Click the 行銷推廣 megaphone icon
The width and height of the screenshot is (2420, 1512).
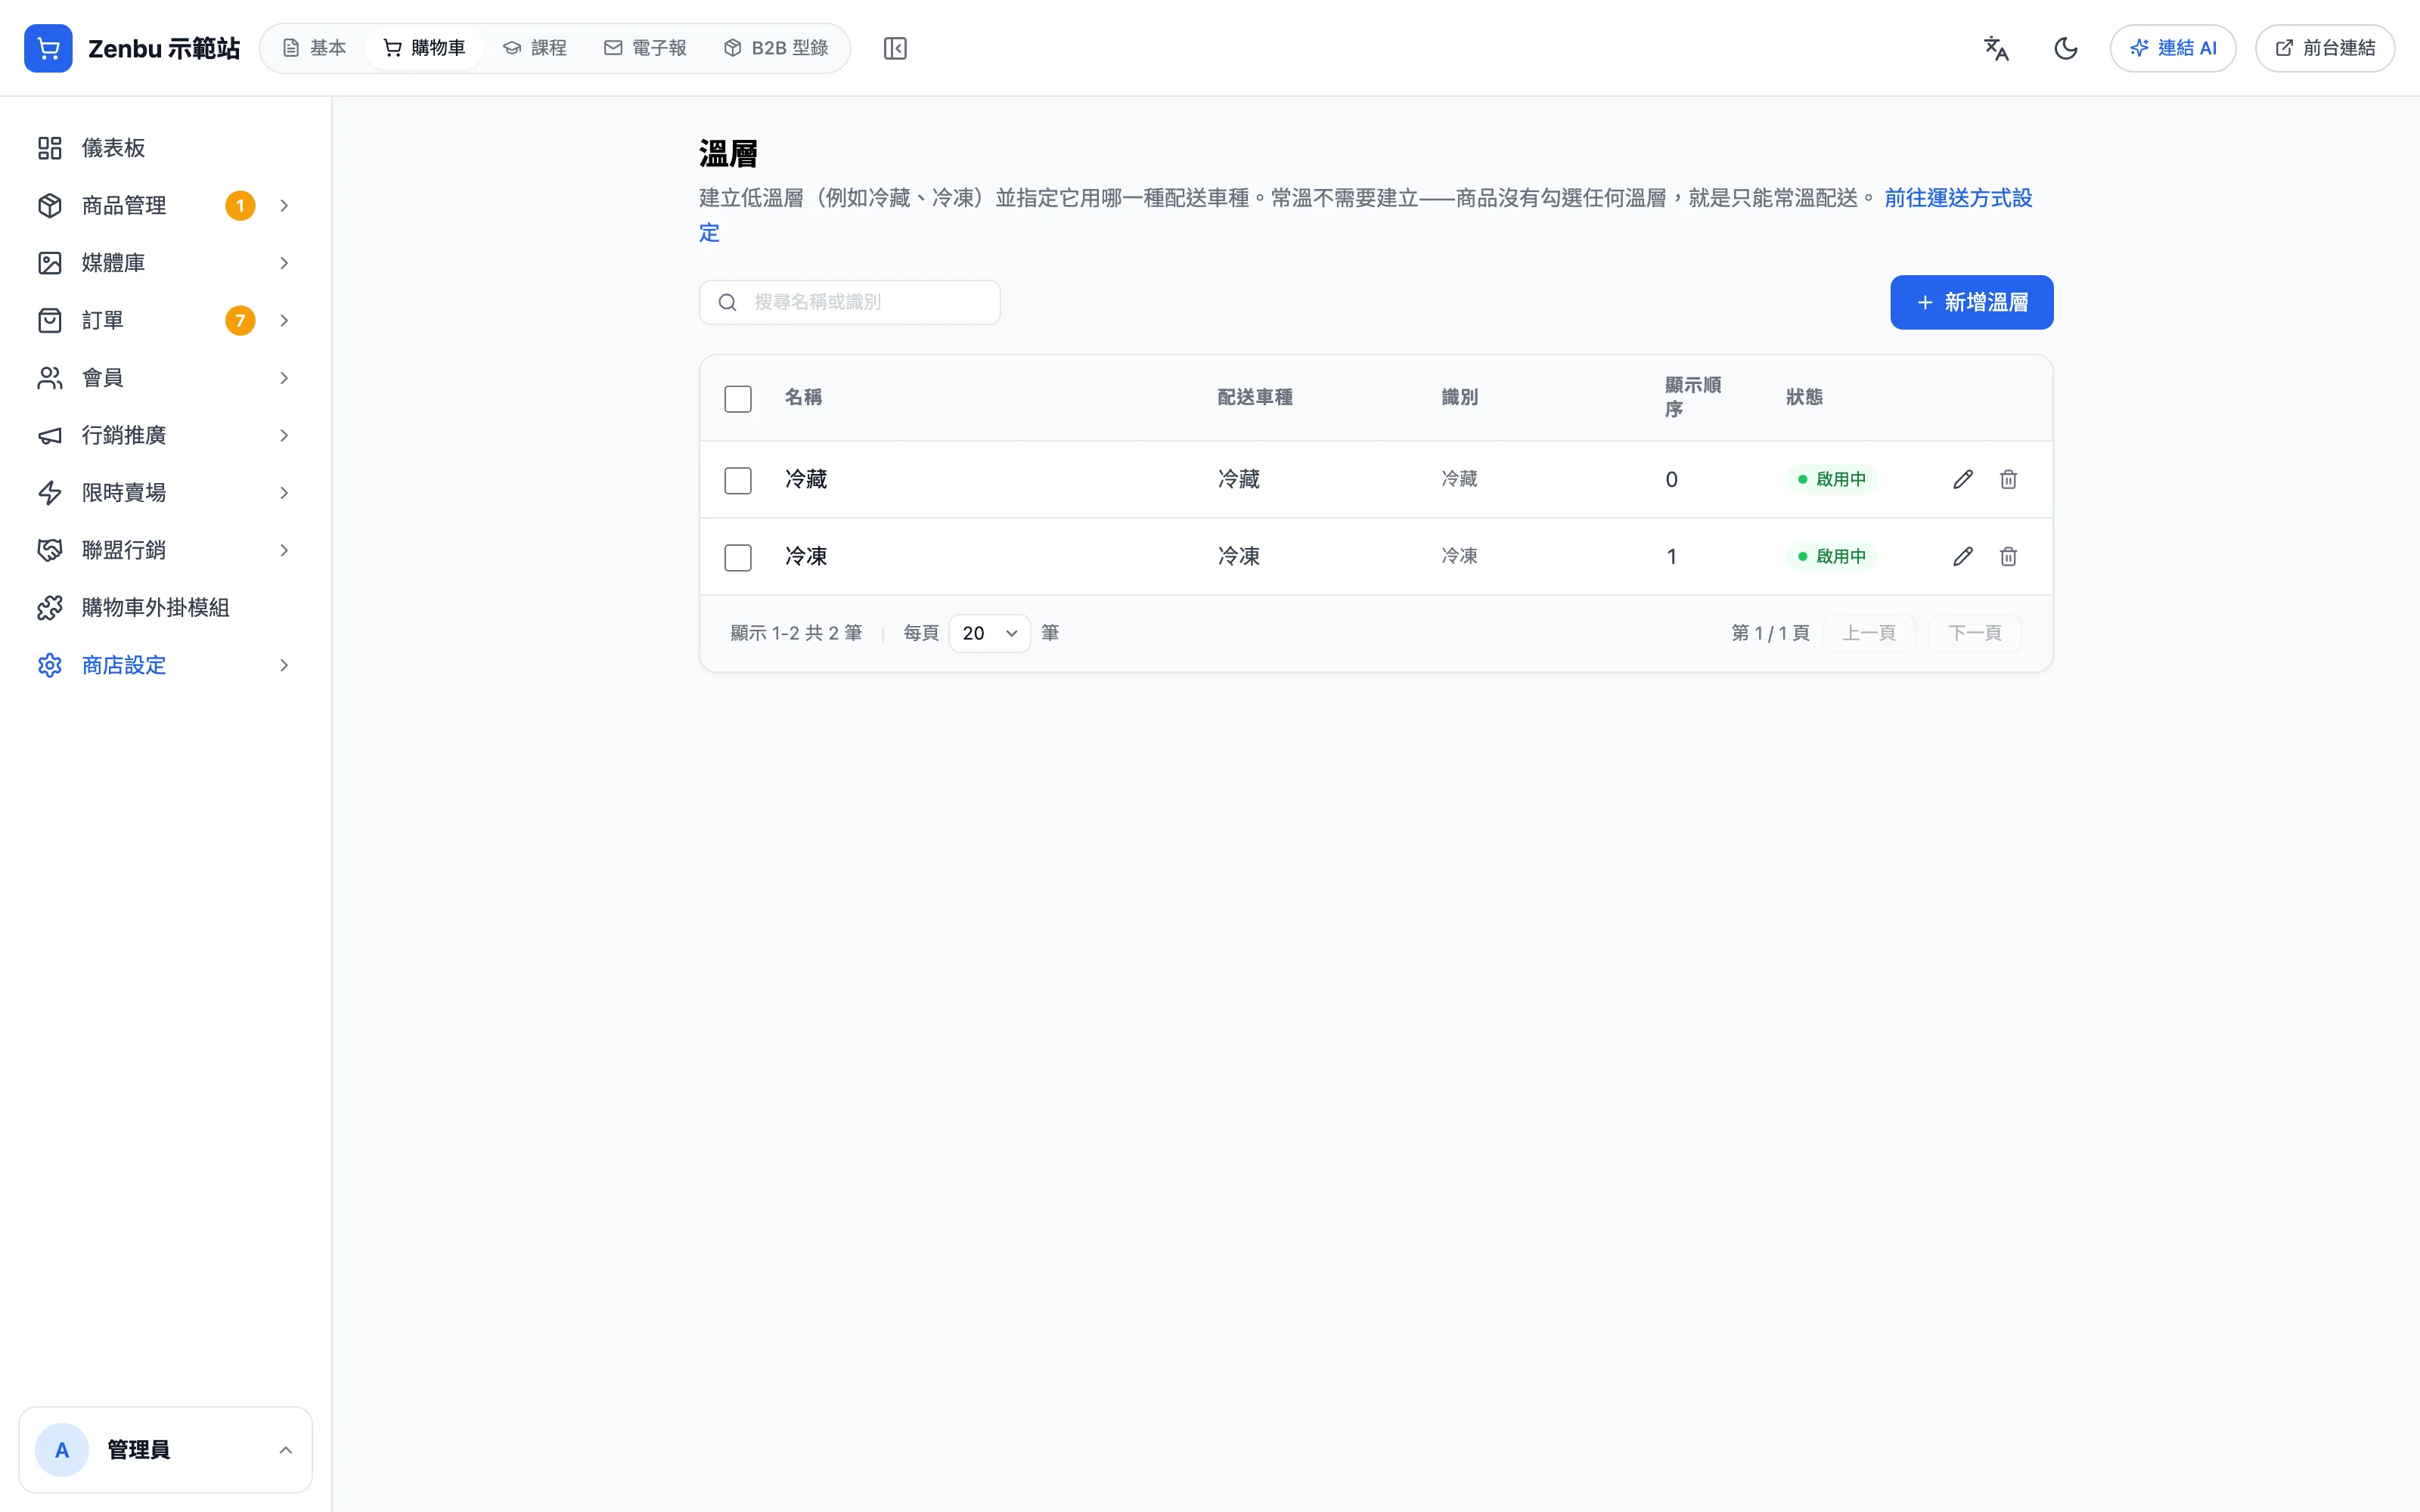50,435
